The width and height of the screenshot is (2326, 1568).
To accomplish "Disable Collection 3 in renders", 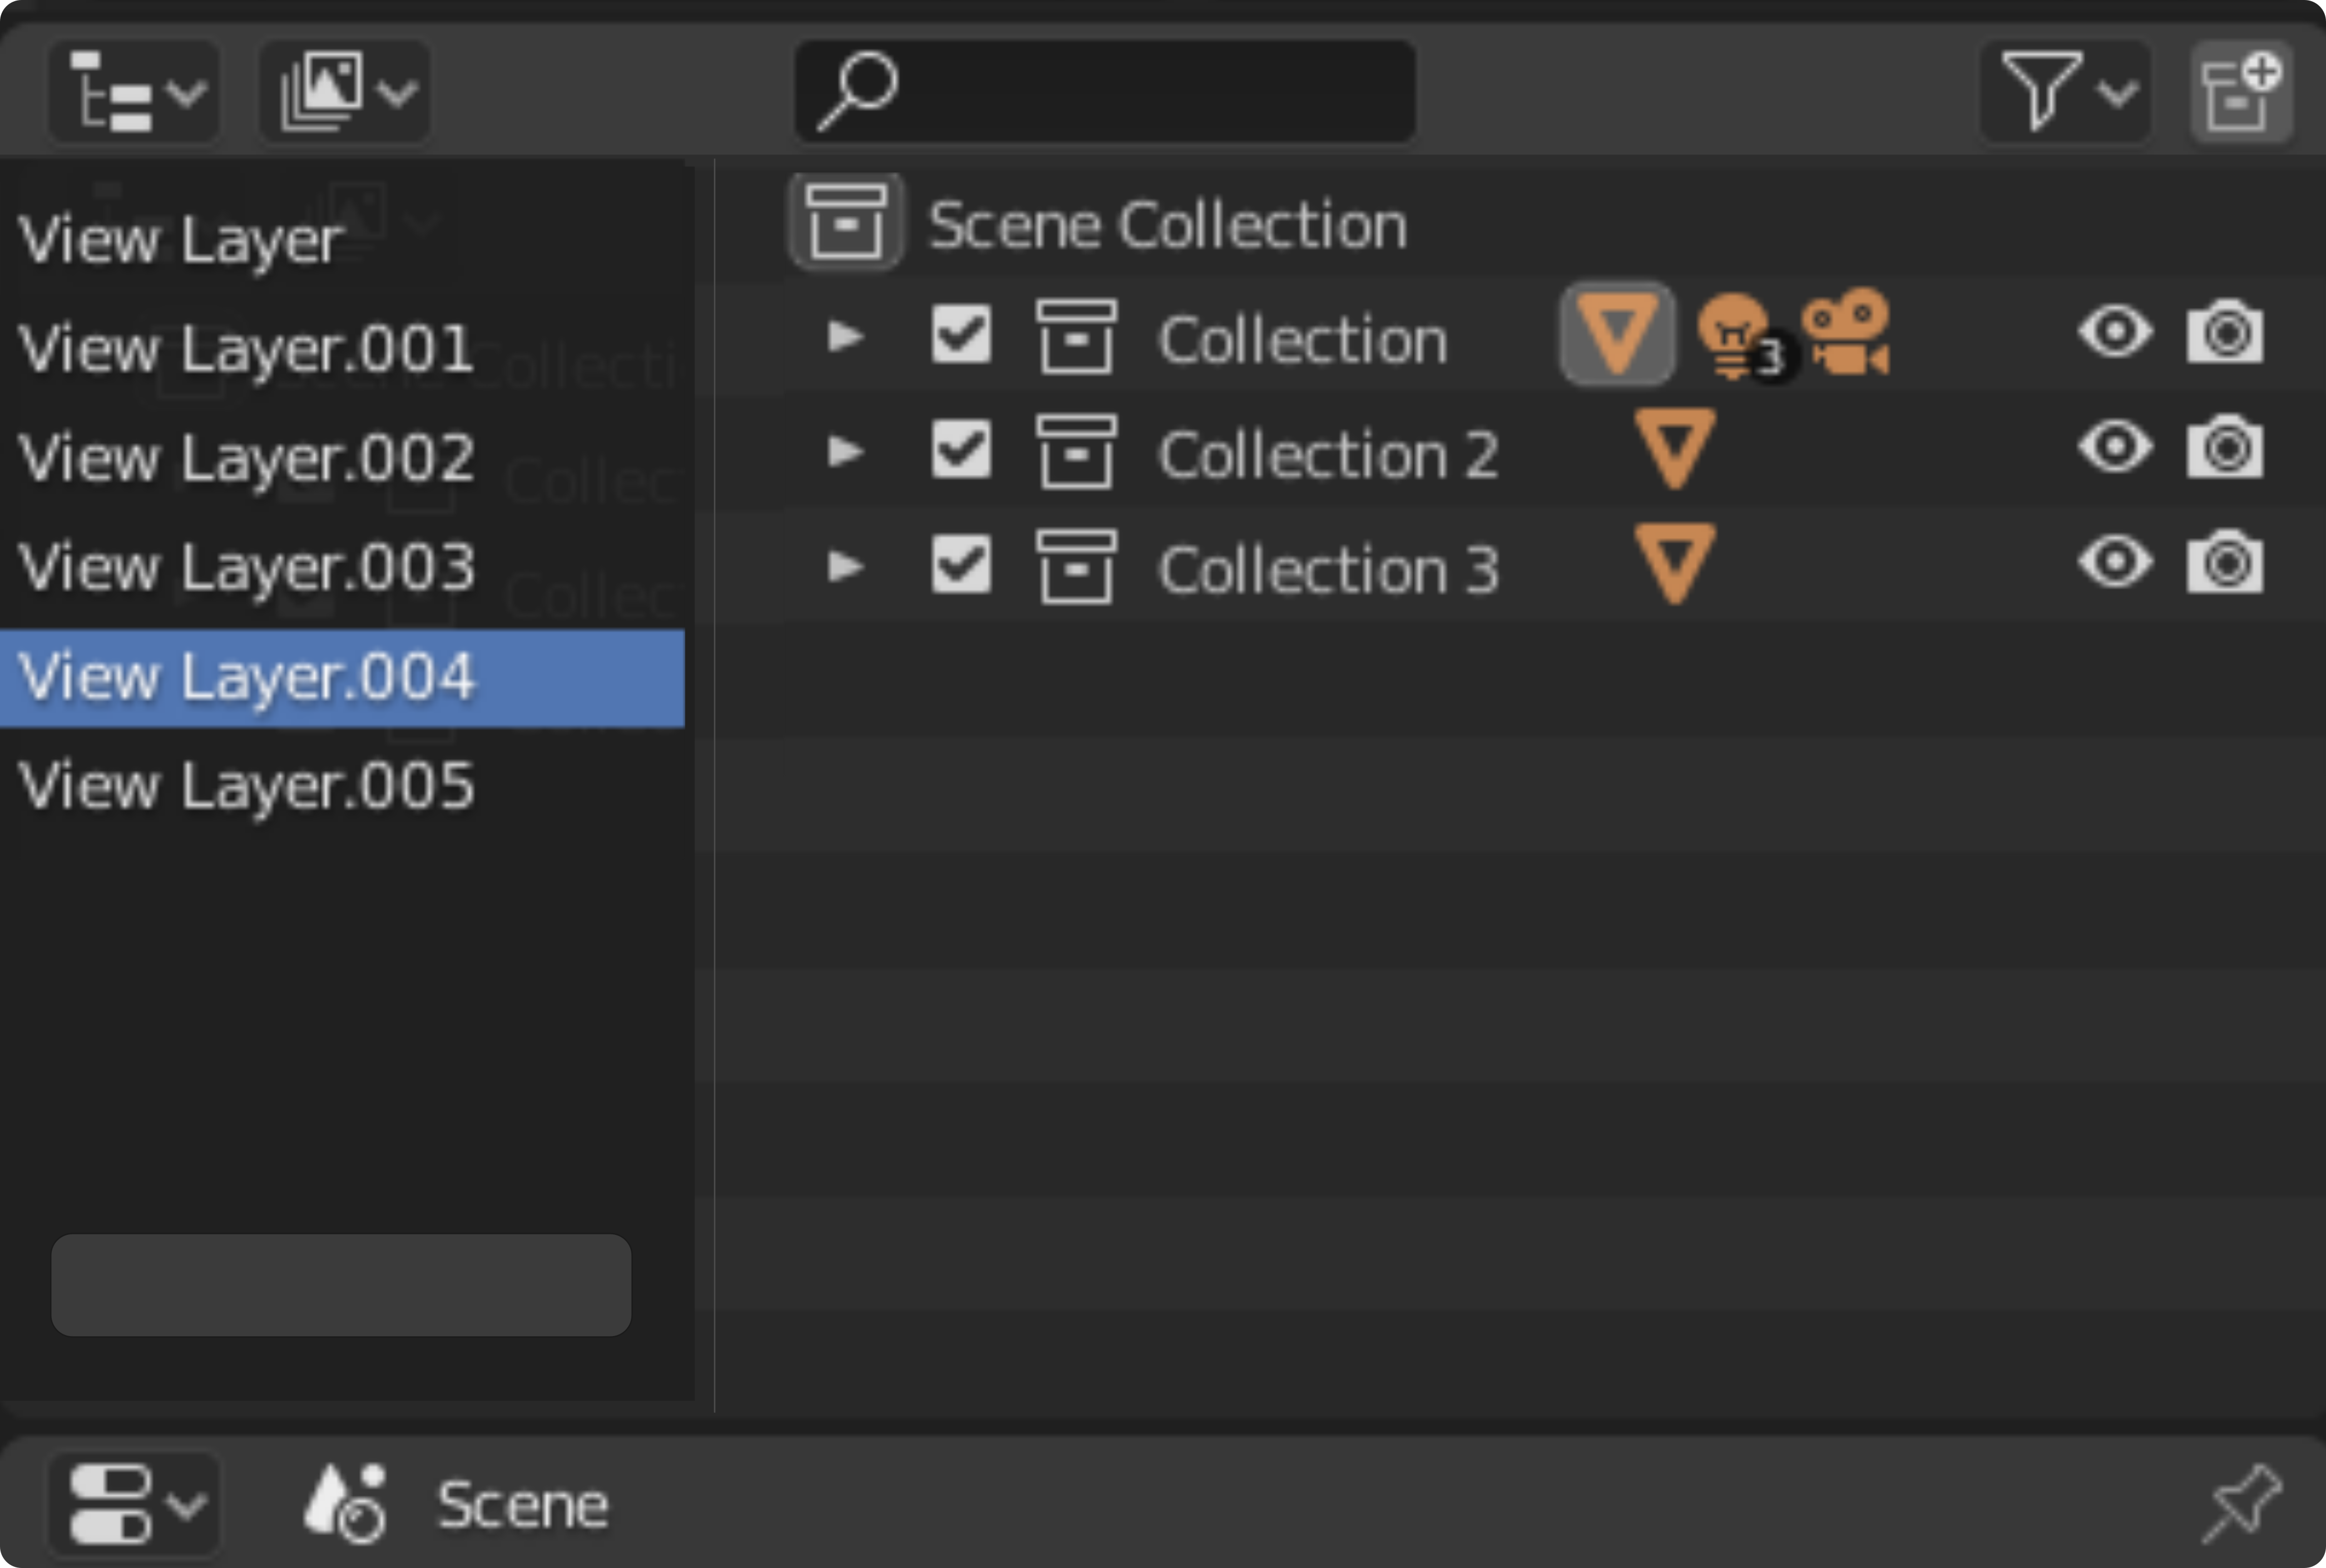I will (2225, 561).
